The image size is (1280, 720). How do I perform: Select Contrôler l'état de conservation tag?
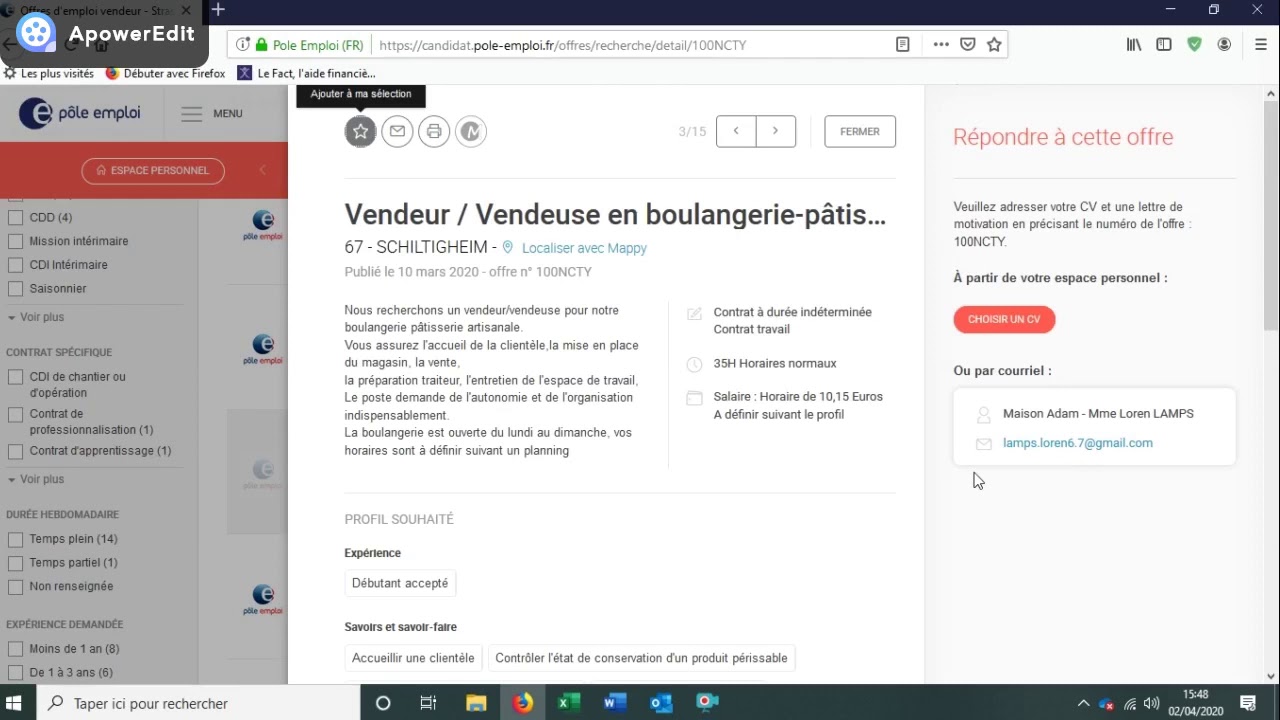[x=641, y=658]
